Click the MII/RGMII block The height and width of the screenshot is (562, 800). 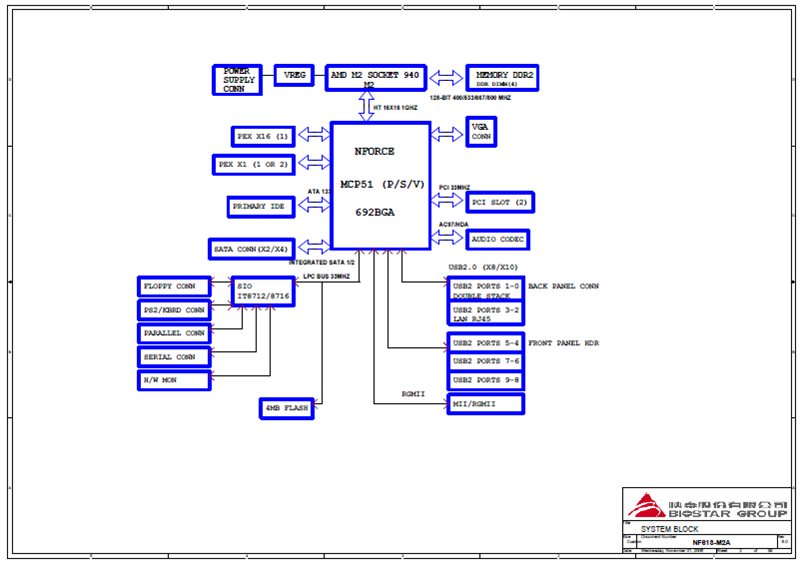coord(485,403)
